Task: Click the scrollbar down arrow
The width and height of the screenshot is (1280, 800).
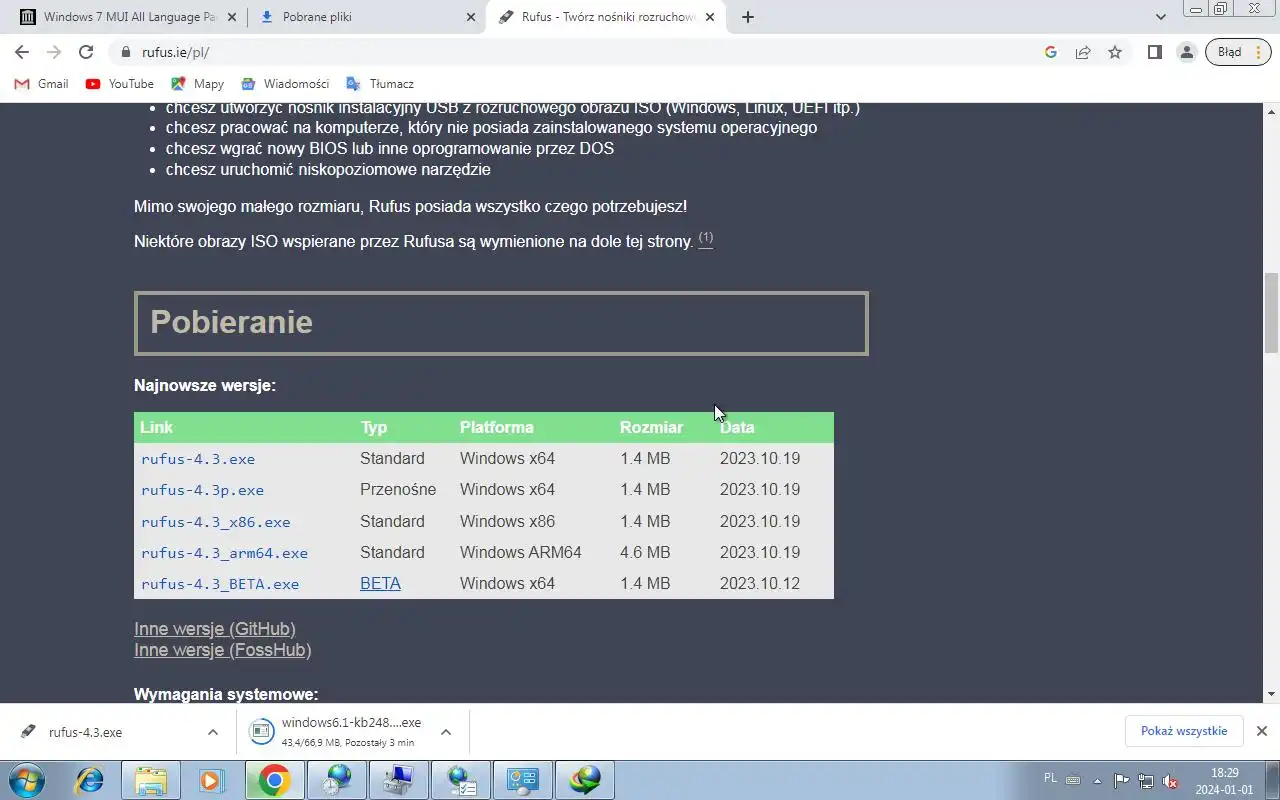Action: [1271, 694]
